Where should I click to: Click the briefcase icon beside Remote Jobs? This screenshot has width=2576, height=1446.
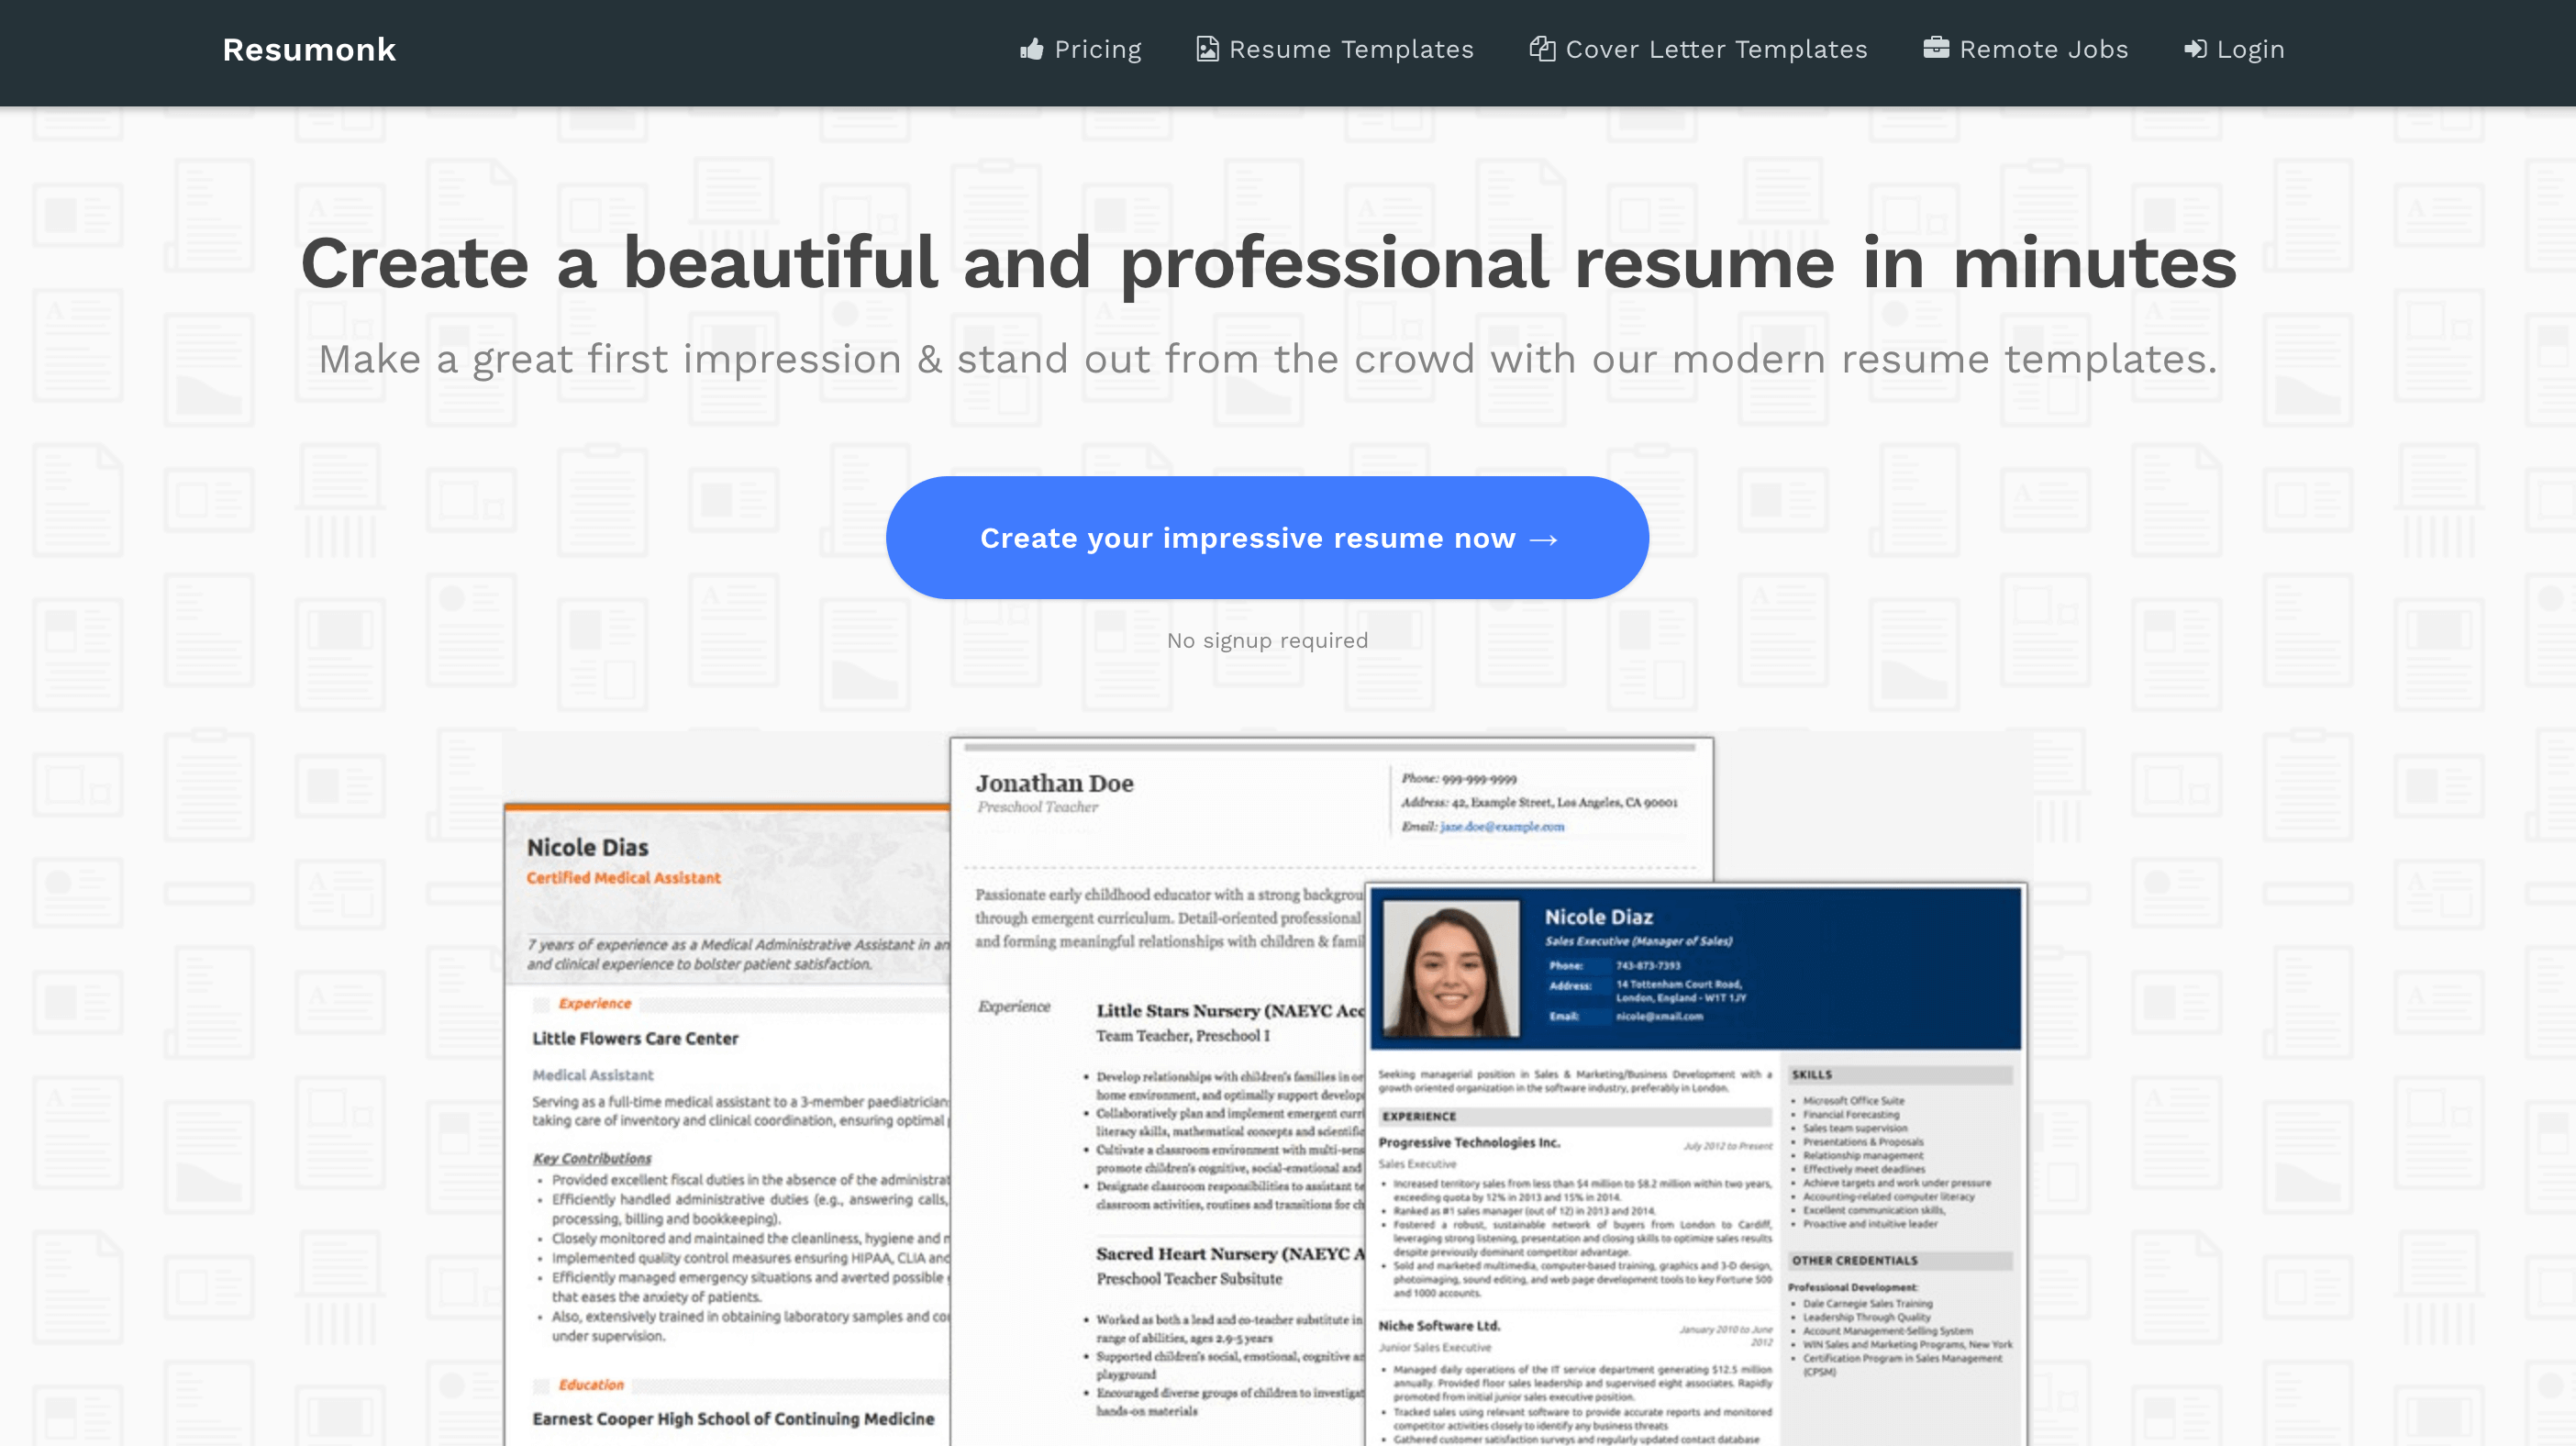pyautogui.click(x=1936, y=48)
